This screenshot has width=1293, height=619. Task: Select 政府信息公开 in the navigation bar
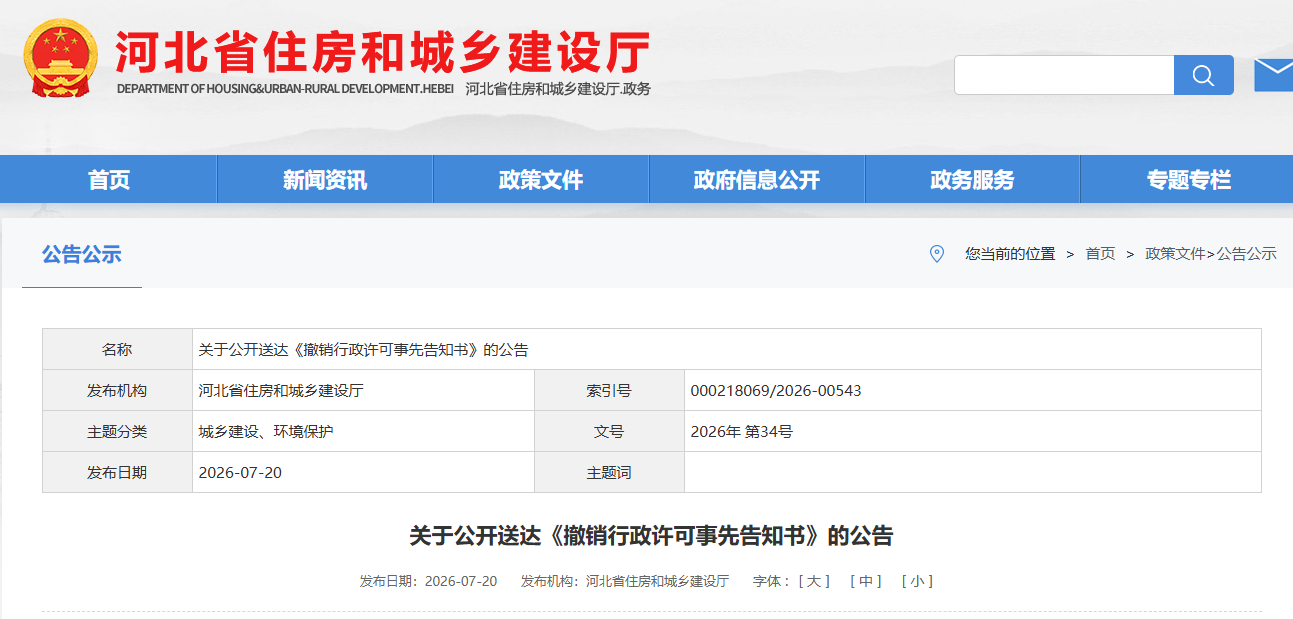(757, 180)
